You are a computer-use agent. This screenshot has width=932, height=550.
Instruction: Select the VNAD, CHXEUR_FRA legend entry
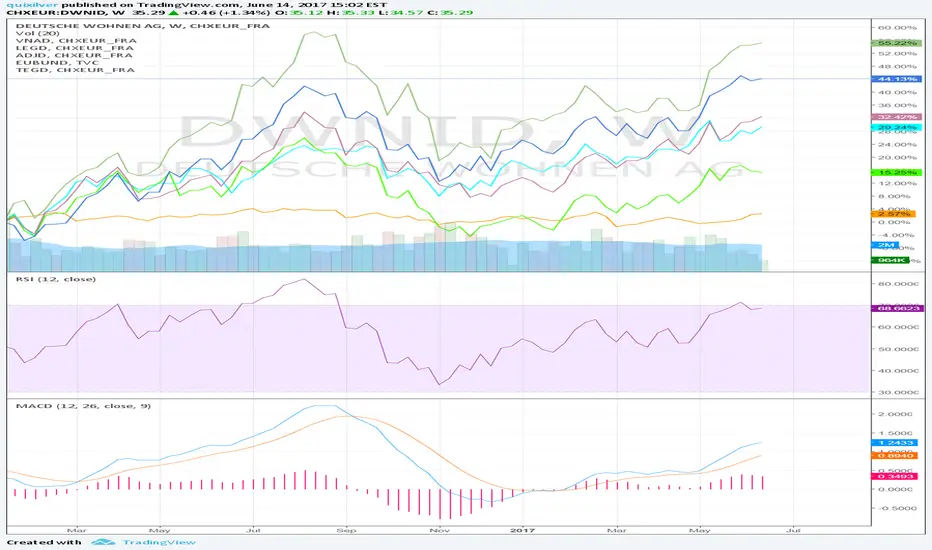[76, 40]
